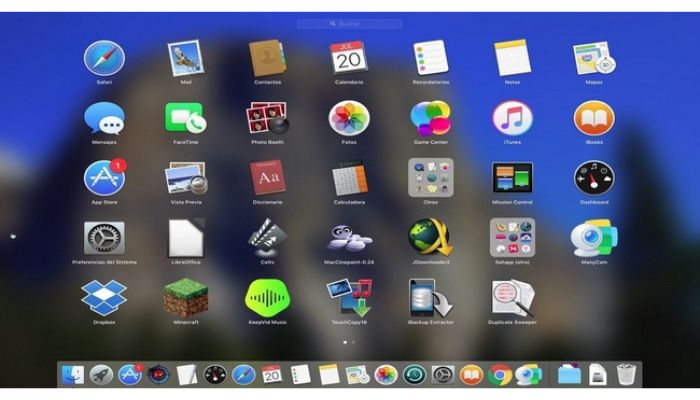Launch MacCinepaint-0.24
This screenshot has width=700, height=400.
pyautogui.click(x=349, y=238)
